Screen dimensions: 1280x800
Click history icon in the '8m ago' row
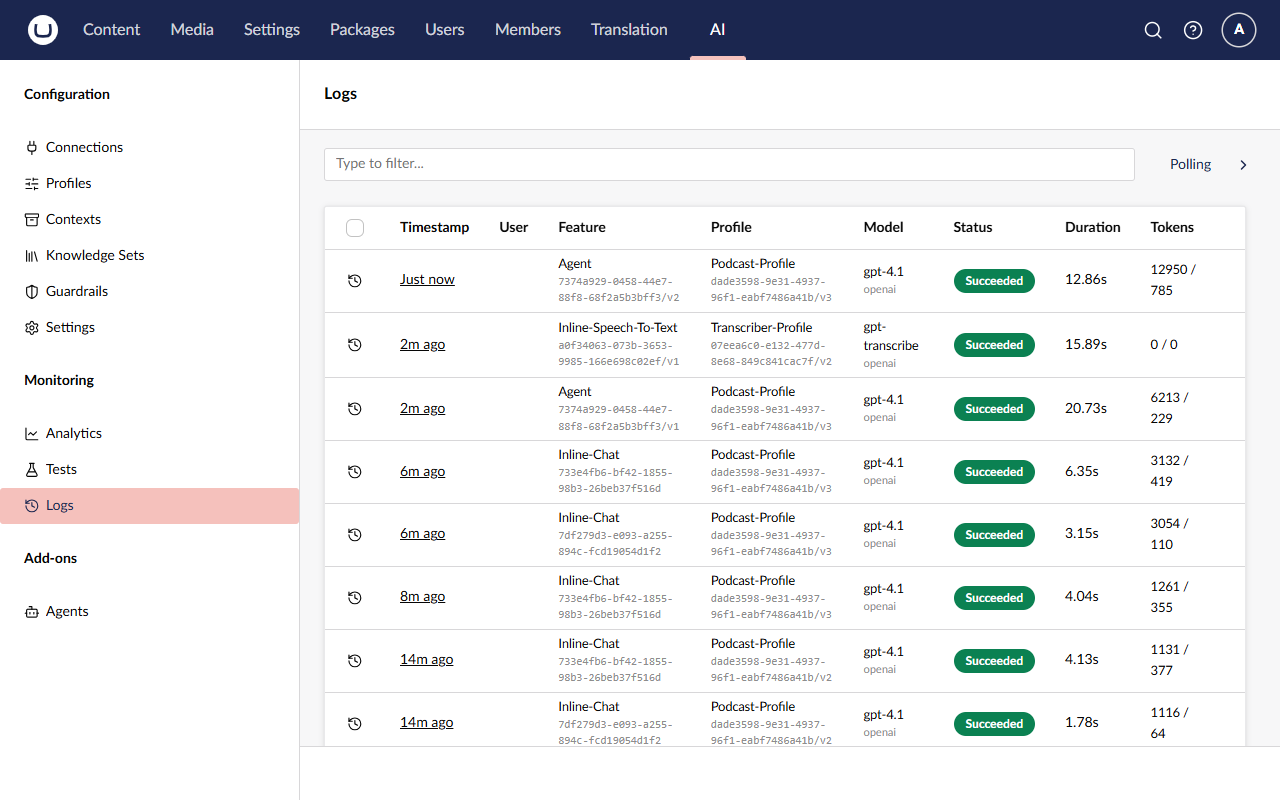pos(354,598)
